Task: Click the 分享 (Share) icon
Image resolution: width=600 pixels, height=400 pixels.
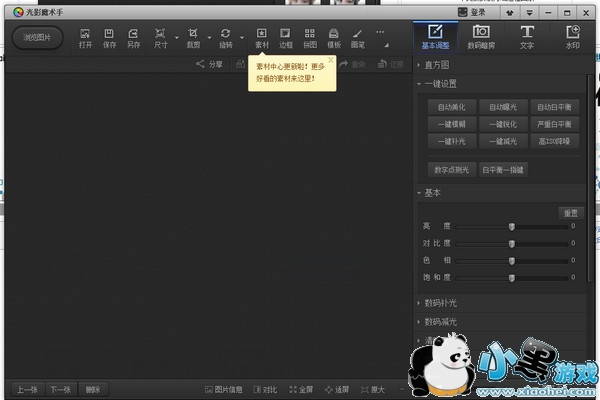Action: pyautogui.click(x=209, y=64)
